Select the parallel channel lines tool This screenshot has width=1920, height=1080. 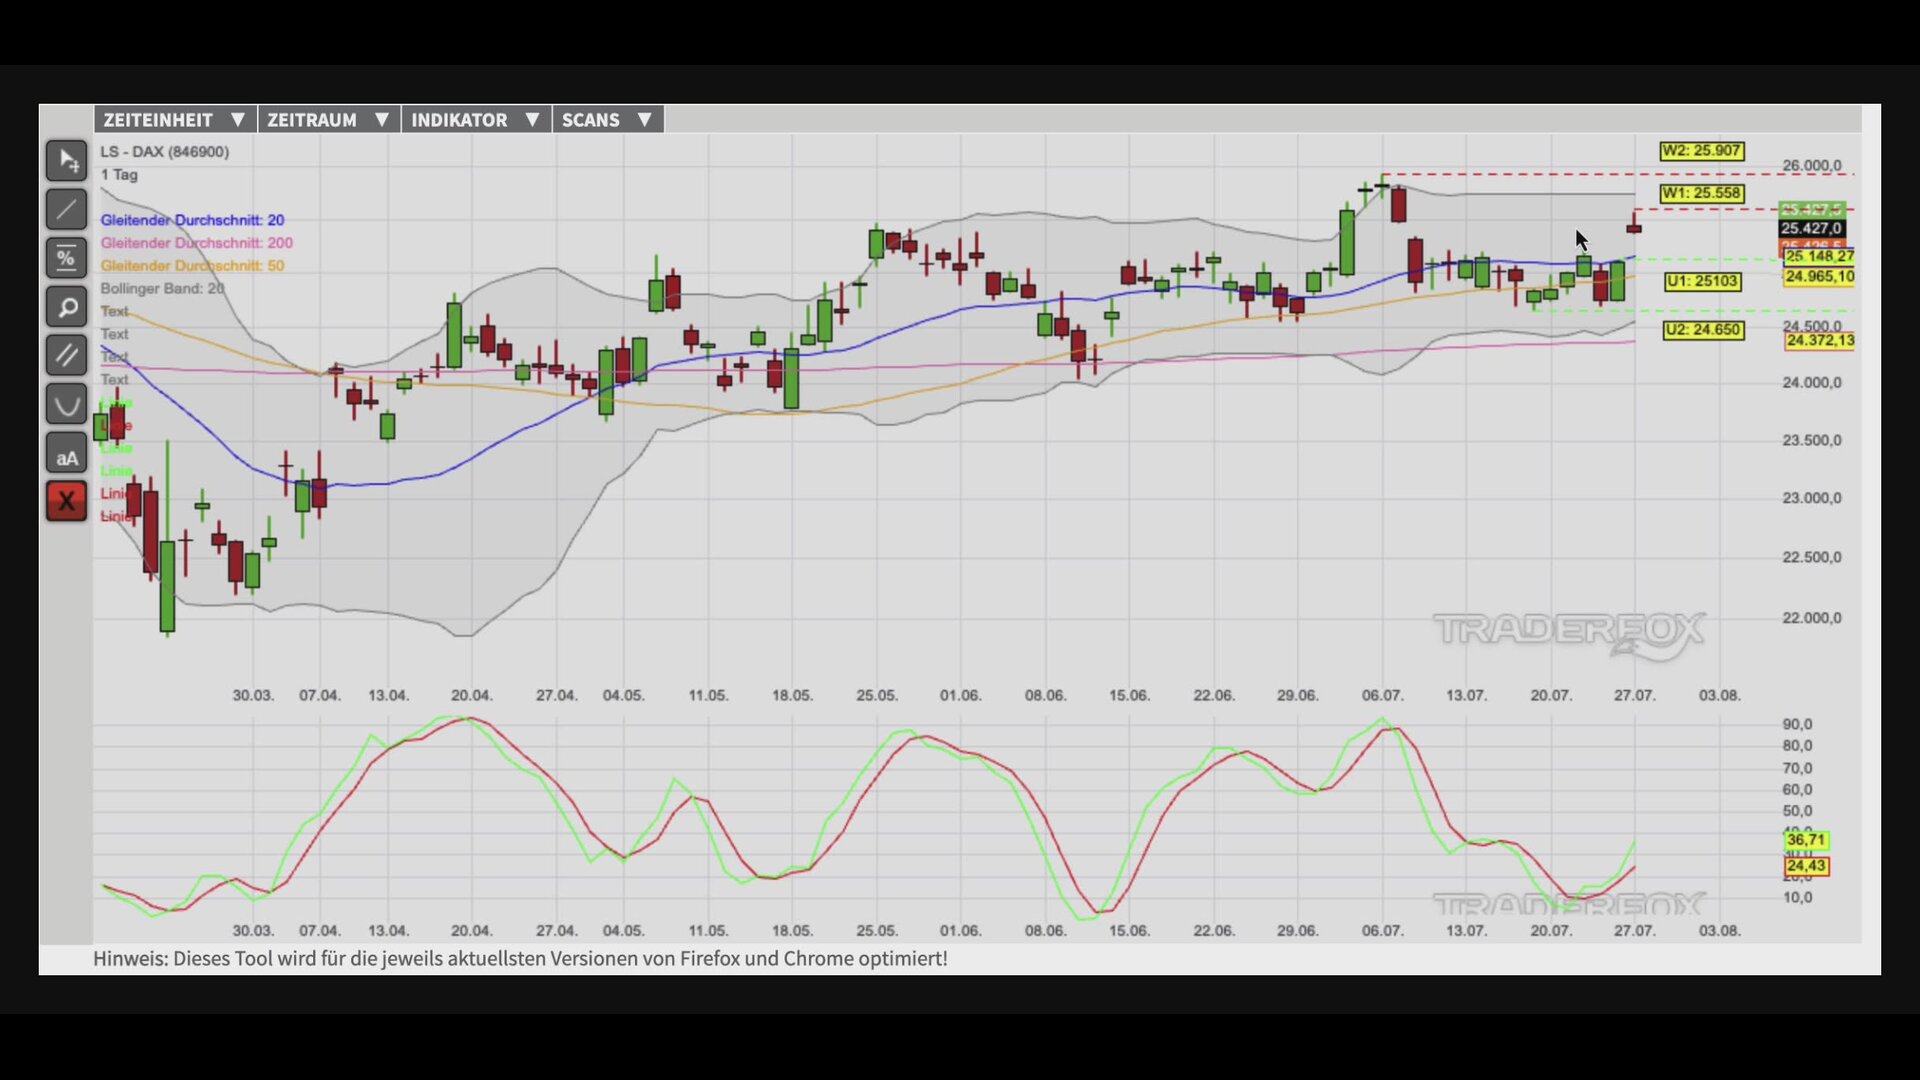[66, 355]
